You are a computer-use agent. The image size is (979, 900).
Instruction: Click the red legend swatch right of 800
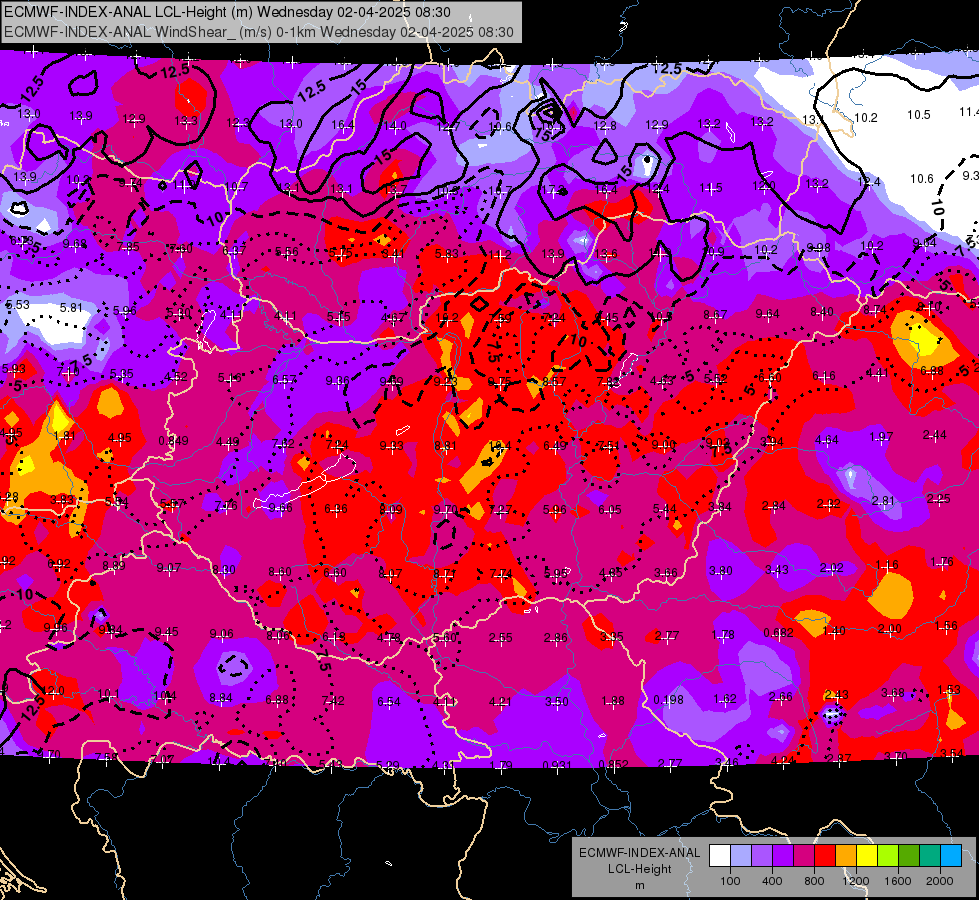coord(825,856)
